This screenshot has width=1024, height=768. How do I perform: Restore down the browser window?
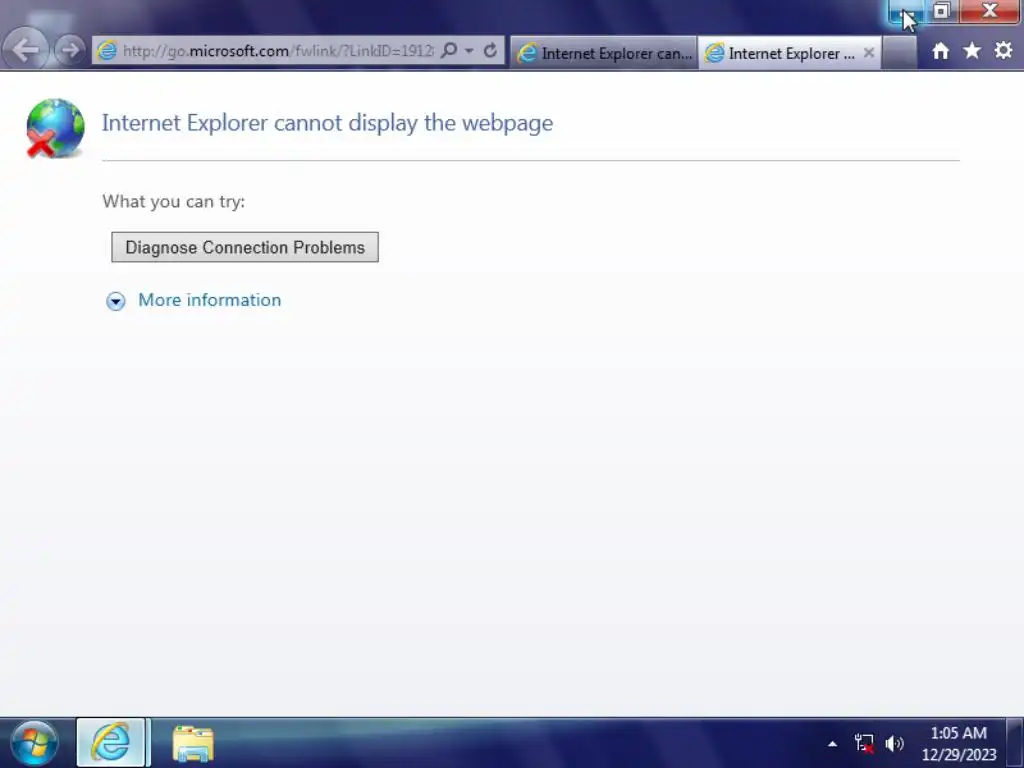pyautogui.click(x=941, y=11)
